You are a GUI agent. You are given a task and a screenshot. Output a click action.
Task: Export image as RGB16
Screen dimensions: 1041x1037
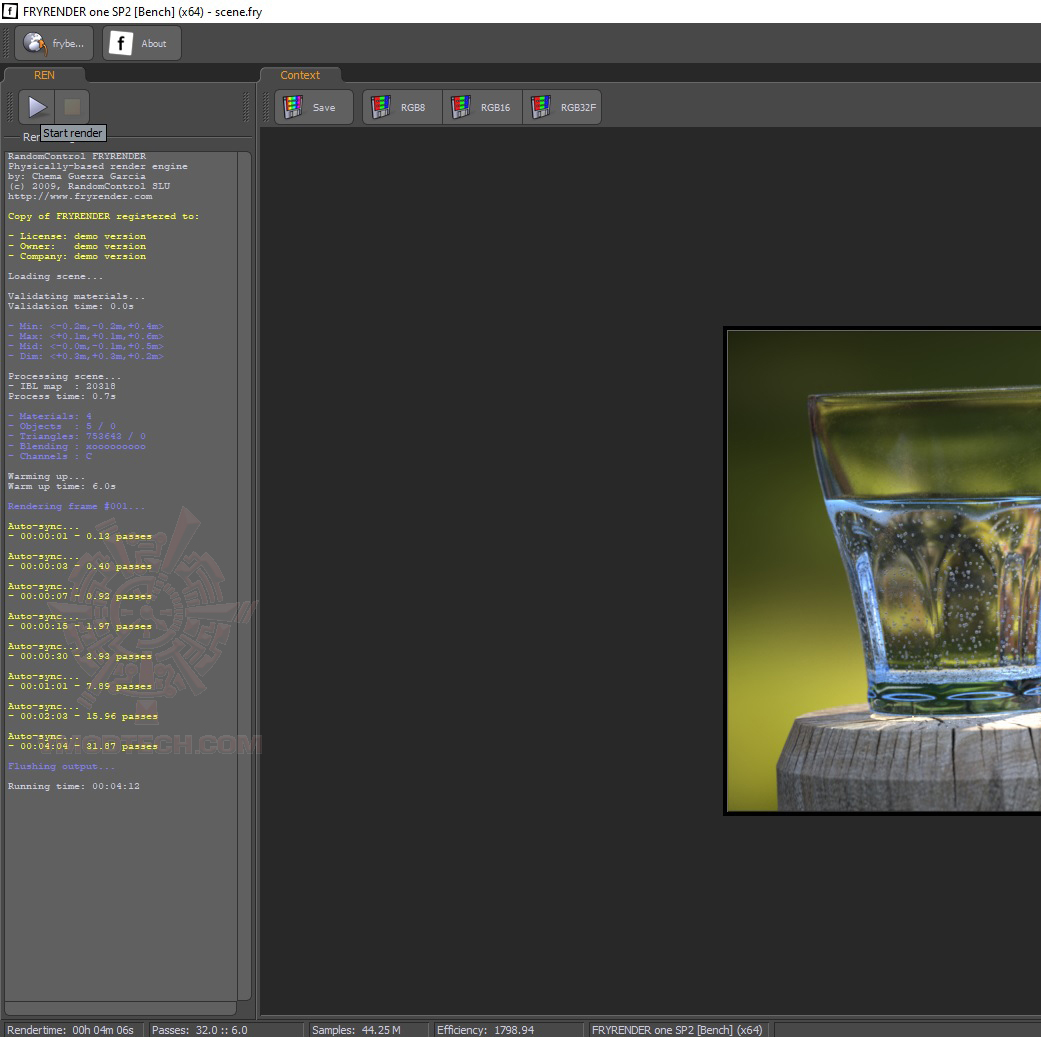[483, 108]
